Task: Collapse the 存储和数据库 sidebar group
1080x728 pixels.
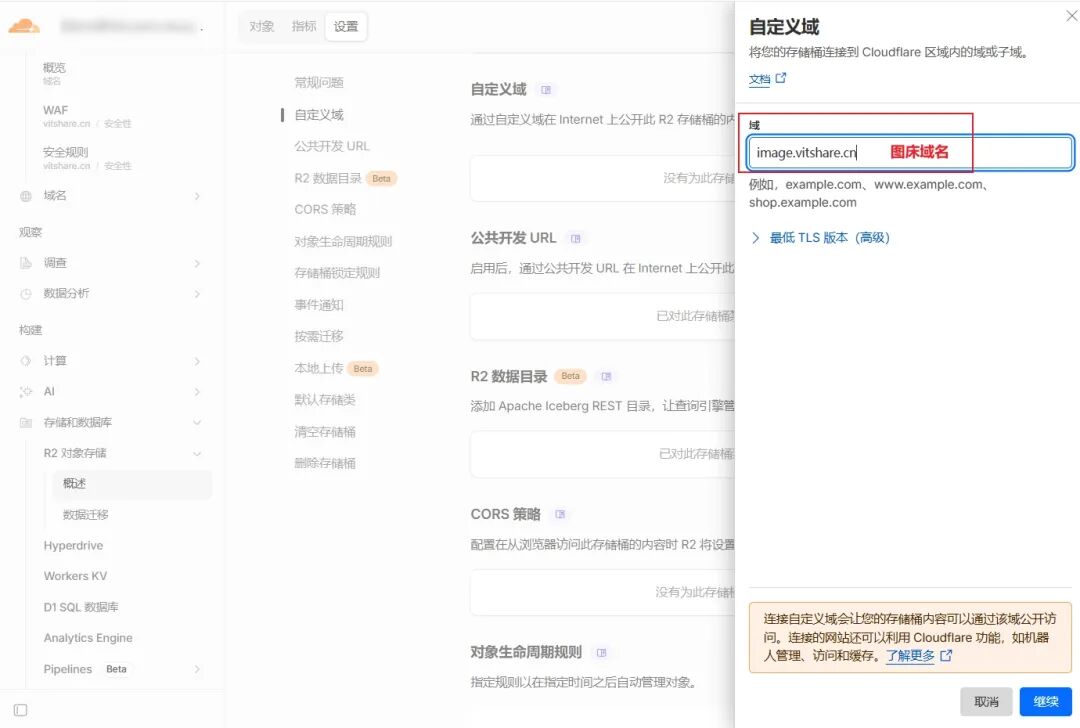Action: (197, 422)
